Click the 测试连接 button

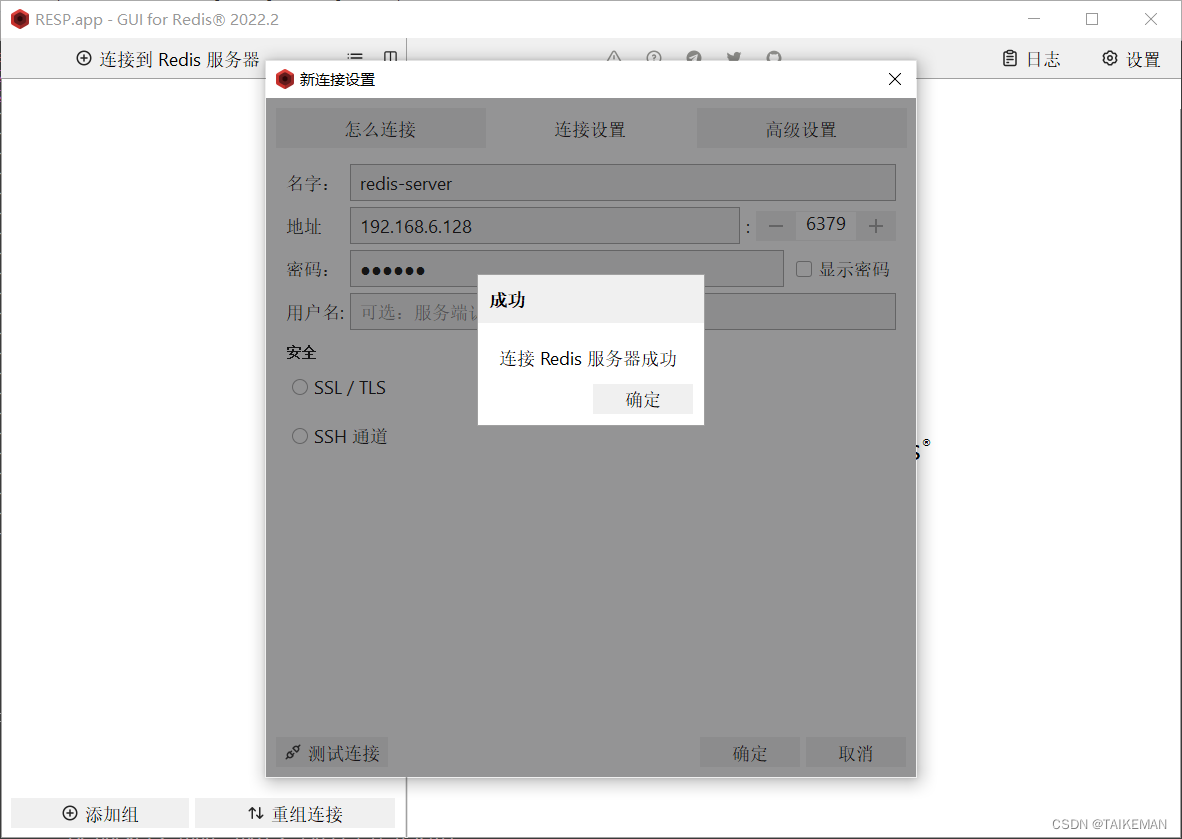pyautogui.click(x=332, y=752)
